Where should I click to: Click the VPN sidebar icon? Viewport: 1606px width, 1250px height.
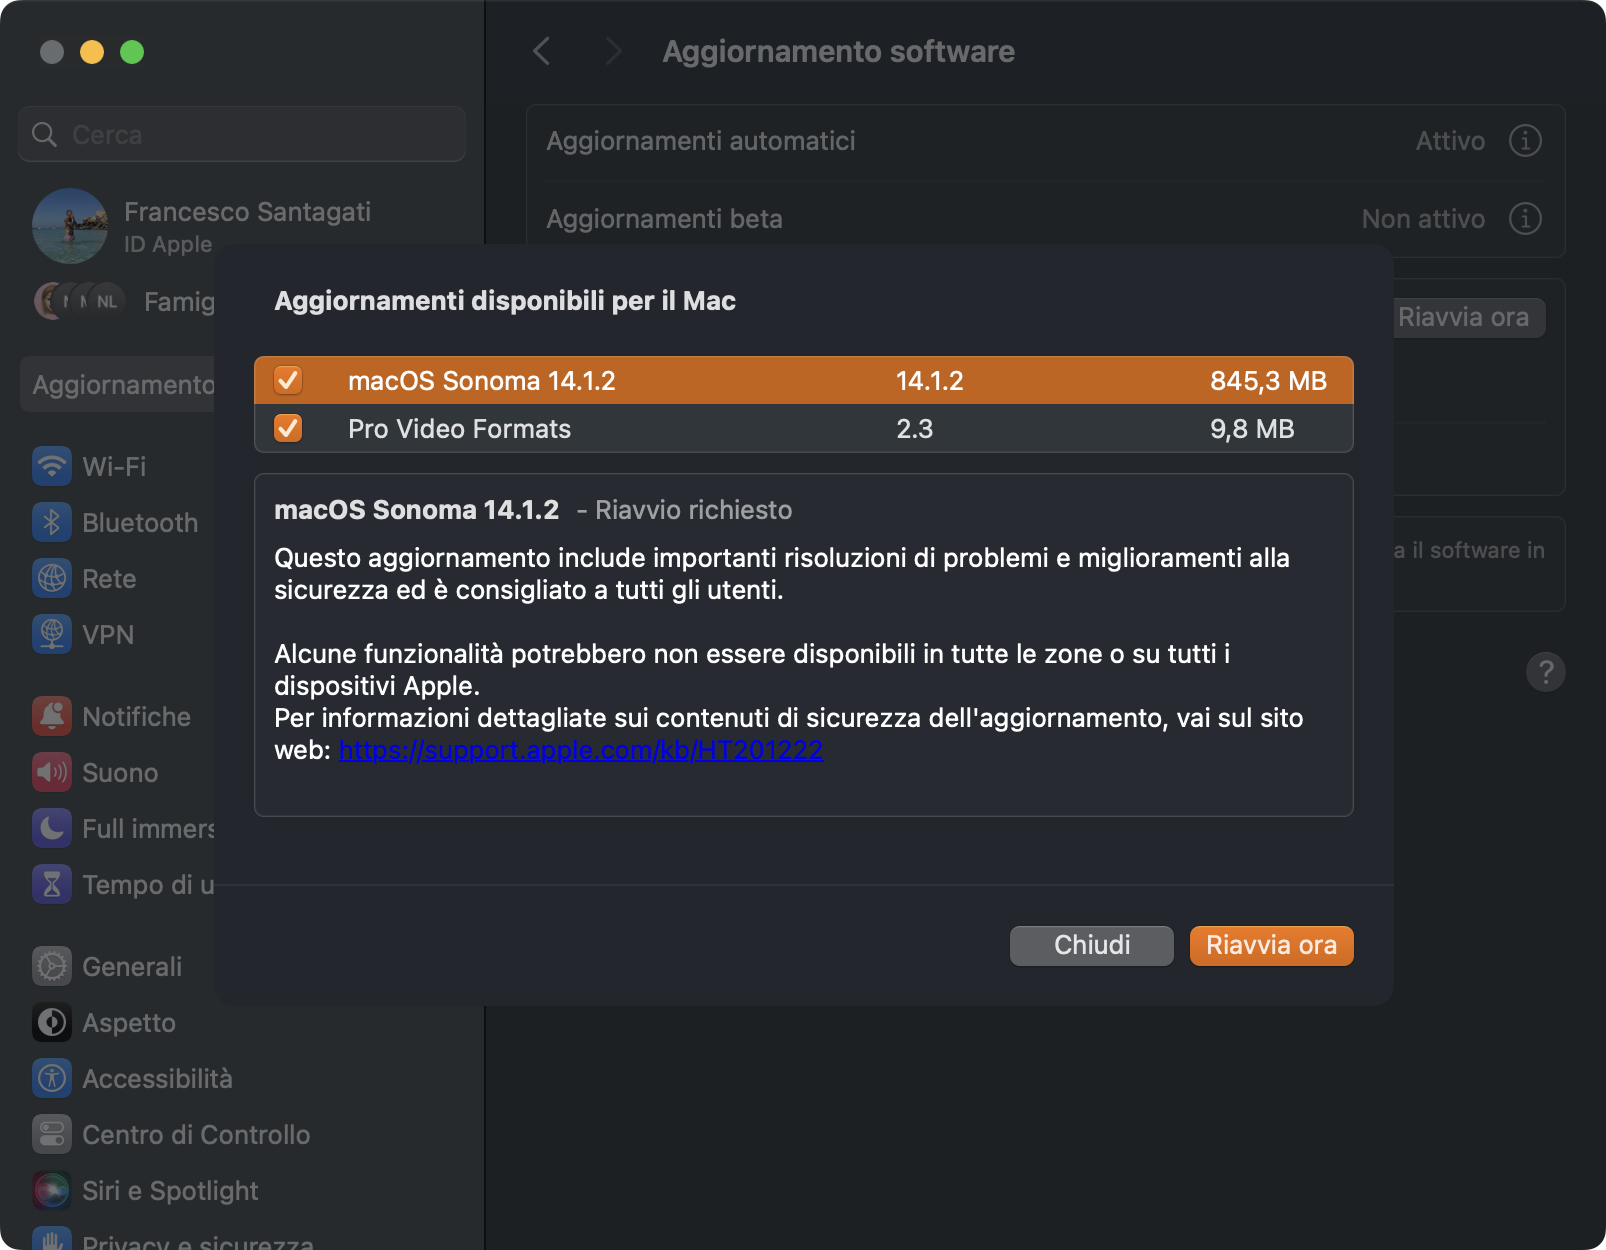(52, 634)
